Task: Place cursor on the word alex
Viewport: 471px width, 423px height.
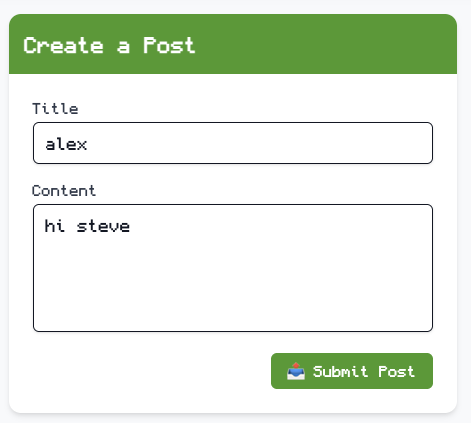Action: (x=66, y=145)
